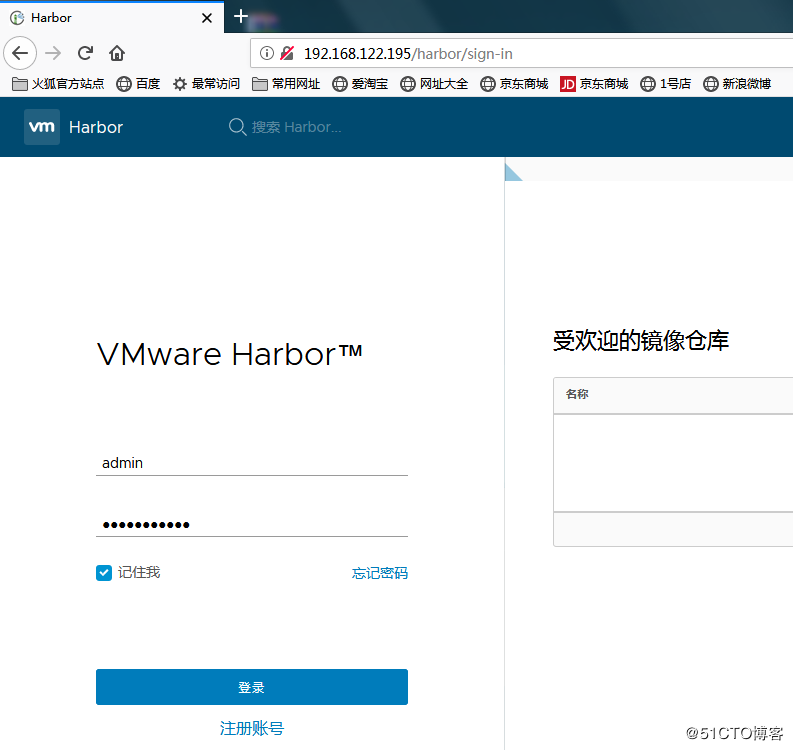
Task: Click the admin username input field
Action: point(252,463)
